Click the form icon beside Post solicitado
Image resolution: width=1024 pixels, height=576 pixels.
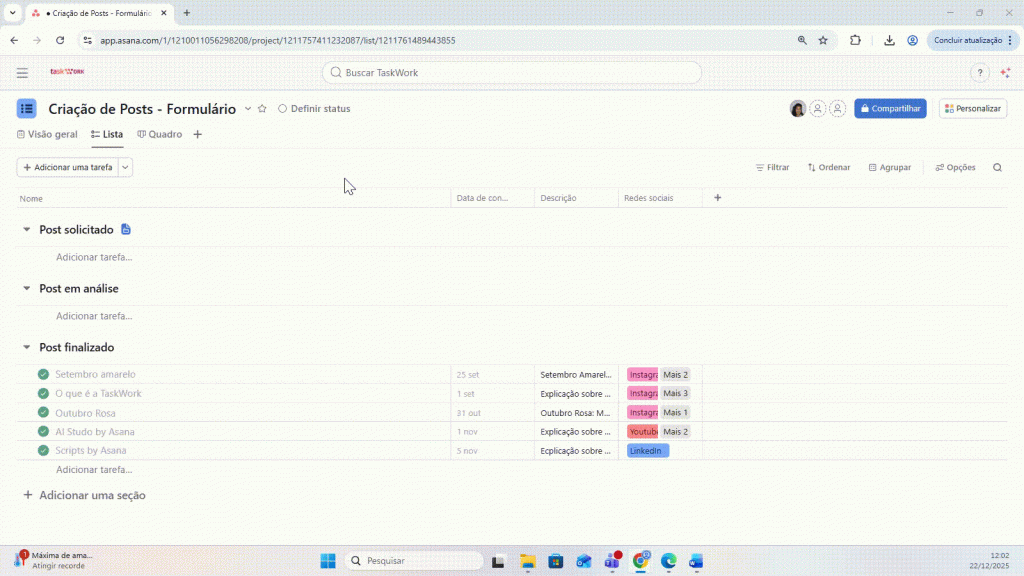coord(126,230)
